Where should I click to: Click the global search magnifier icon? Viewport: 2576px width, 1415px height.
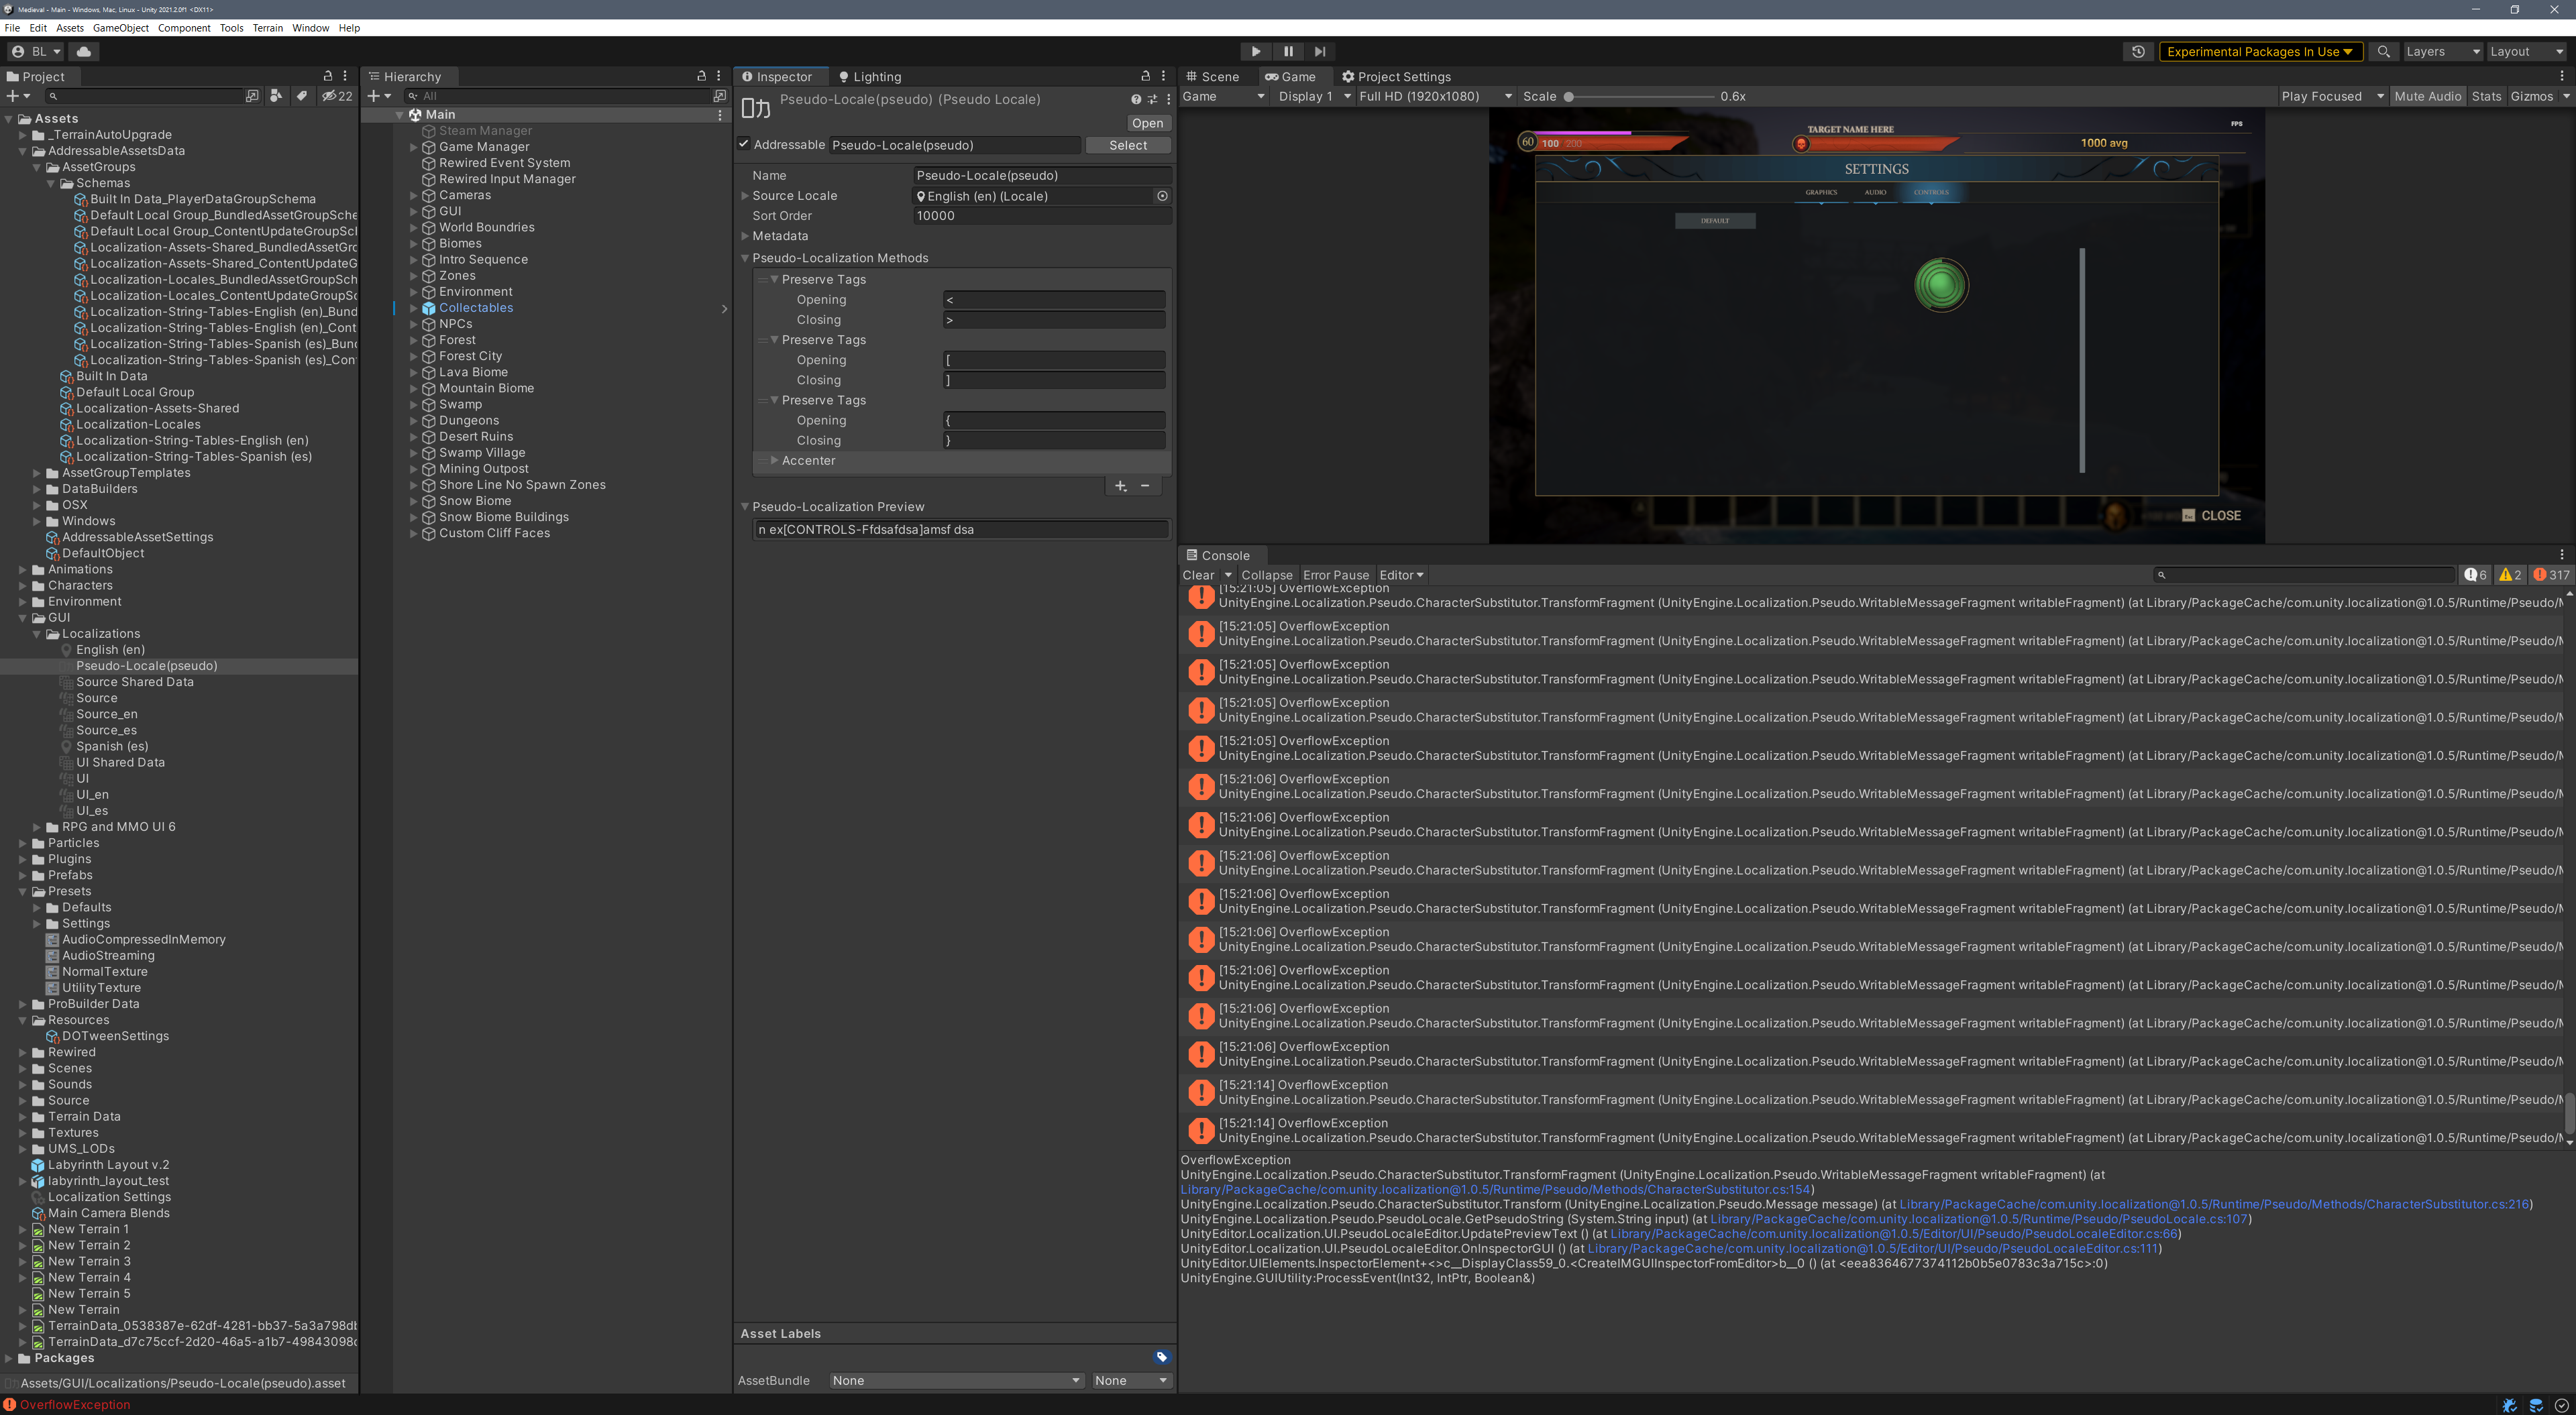[2383, 51]
